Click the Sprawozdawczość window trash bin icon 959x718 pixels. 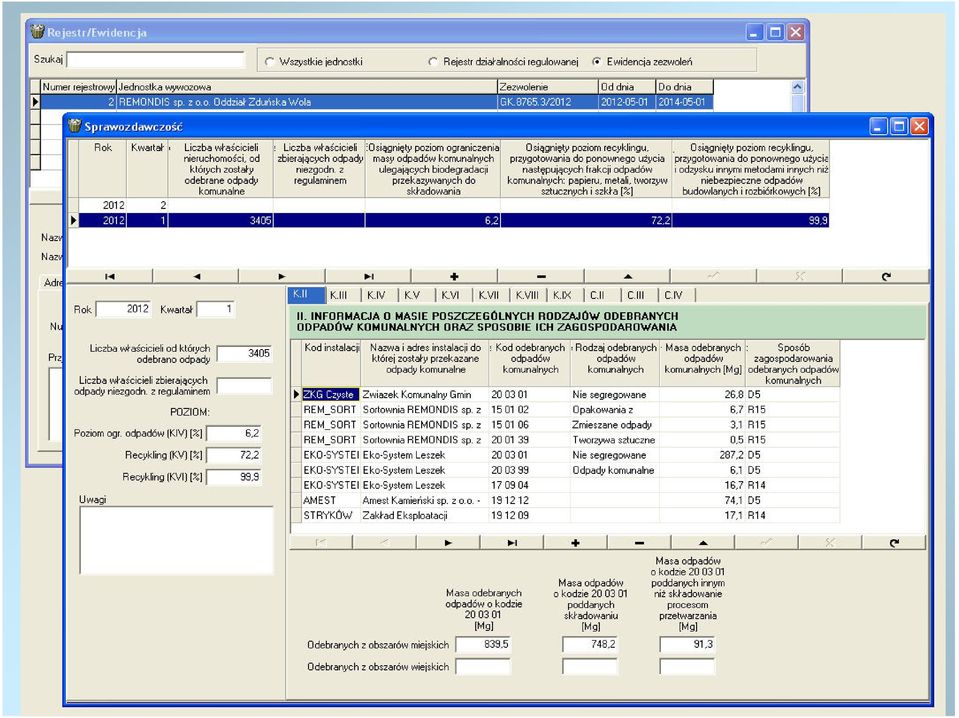coord(75,126)
